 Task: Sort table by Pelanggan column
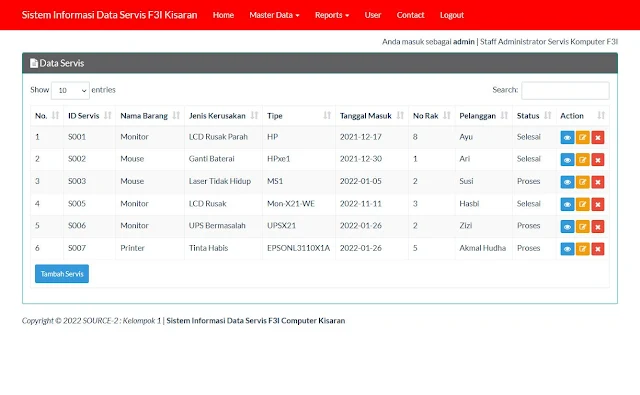point(484,116)
